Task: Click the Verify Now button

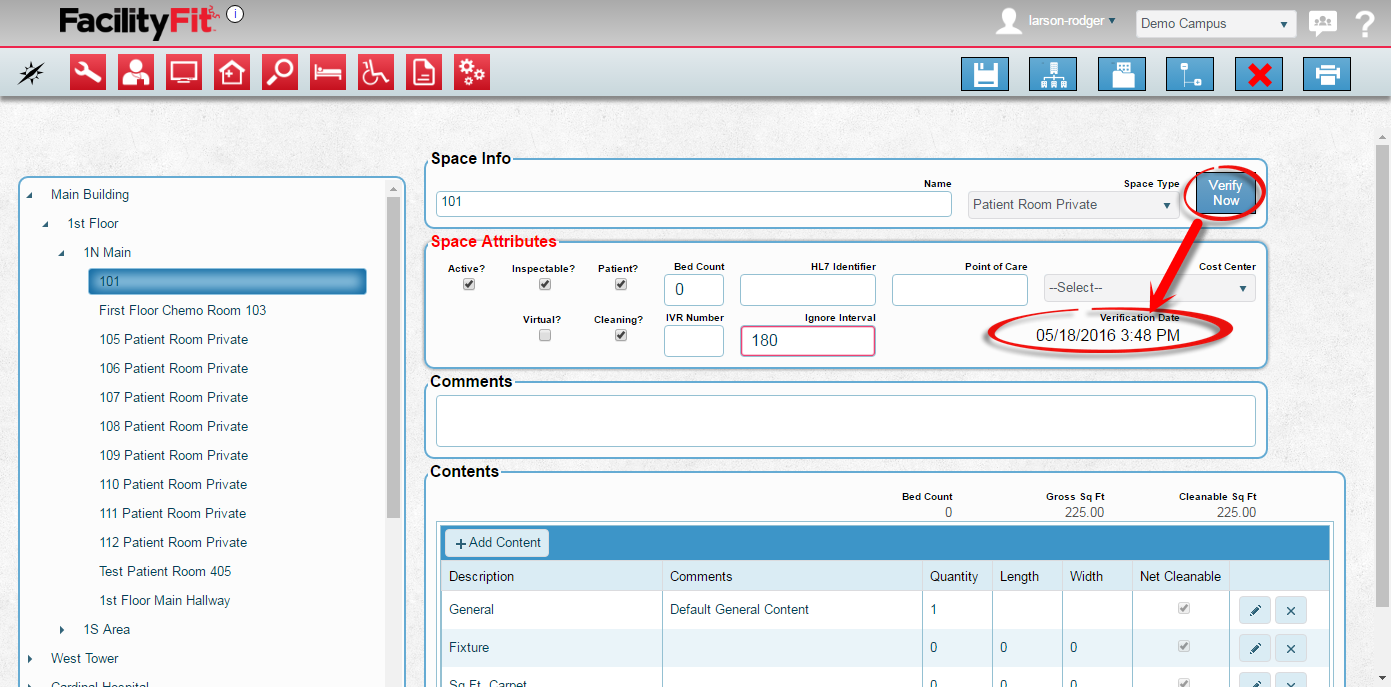Action: (1225, 193)
